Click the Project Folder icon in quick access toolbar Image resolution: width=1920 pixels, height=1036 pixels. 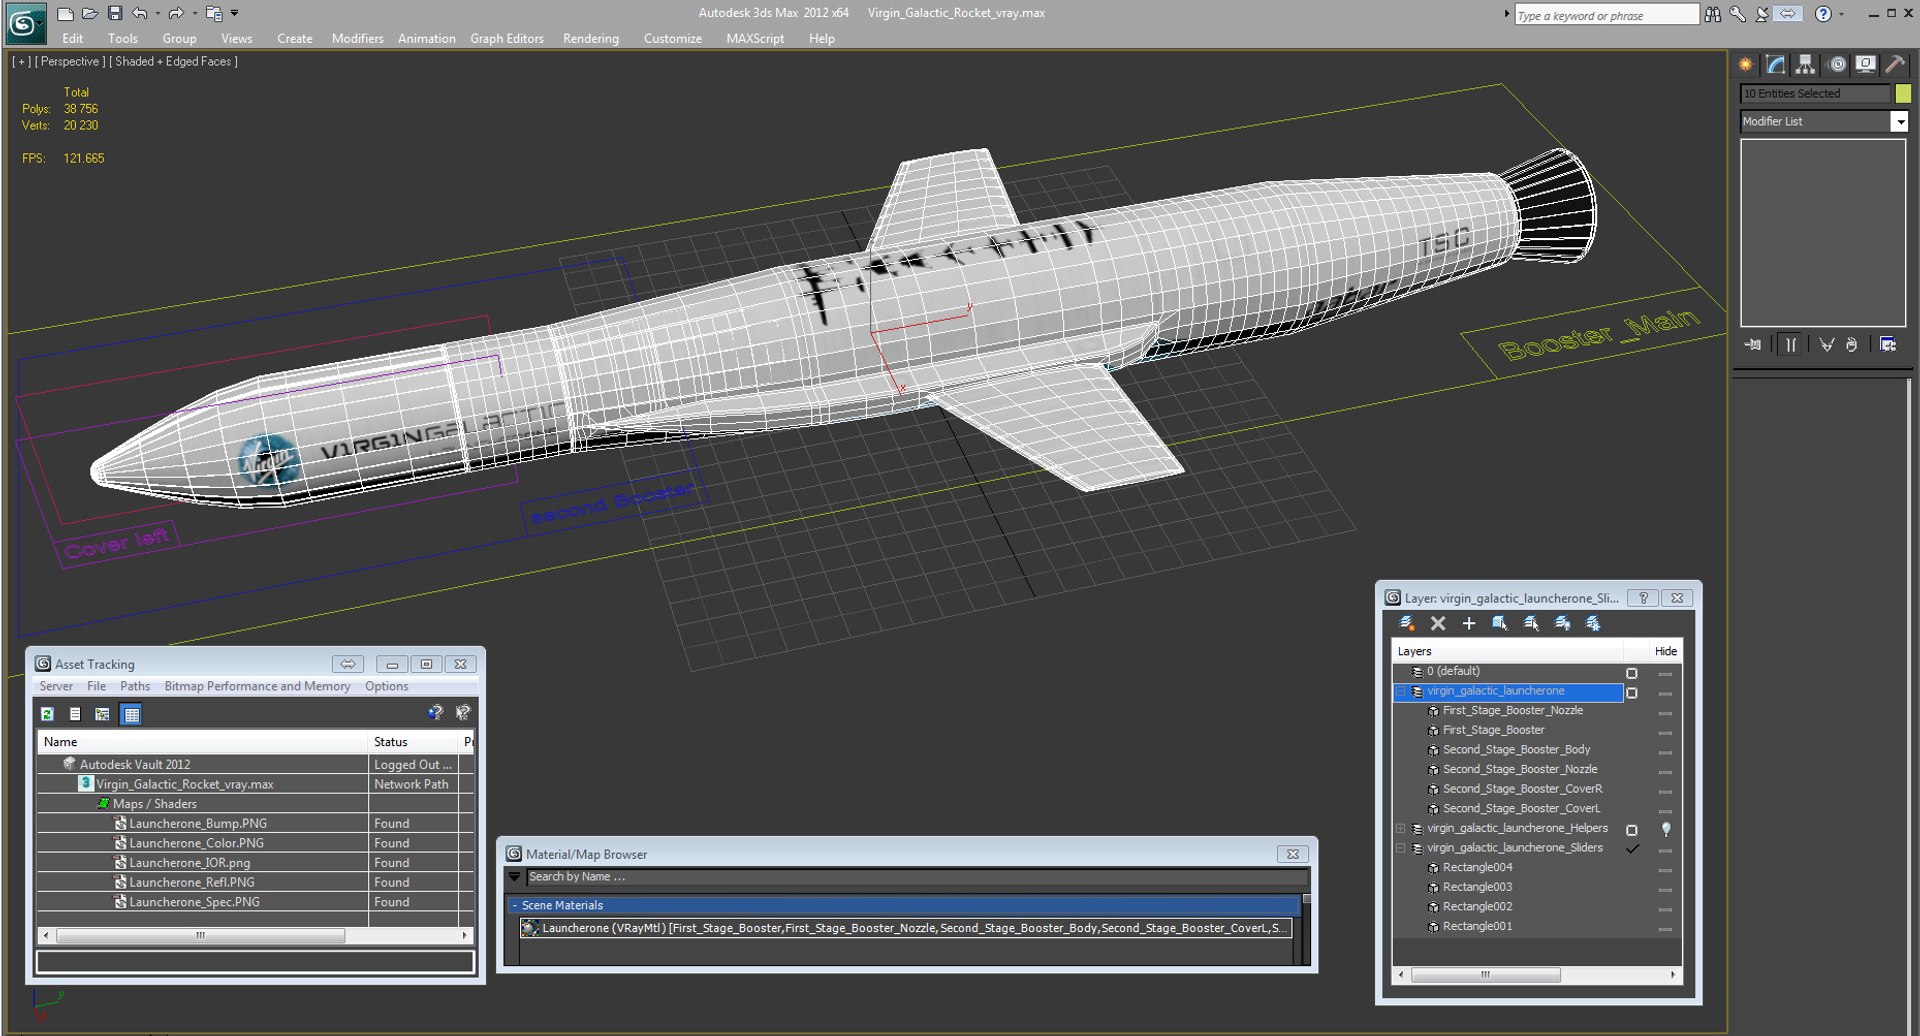(x=213, y=13)
